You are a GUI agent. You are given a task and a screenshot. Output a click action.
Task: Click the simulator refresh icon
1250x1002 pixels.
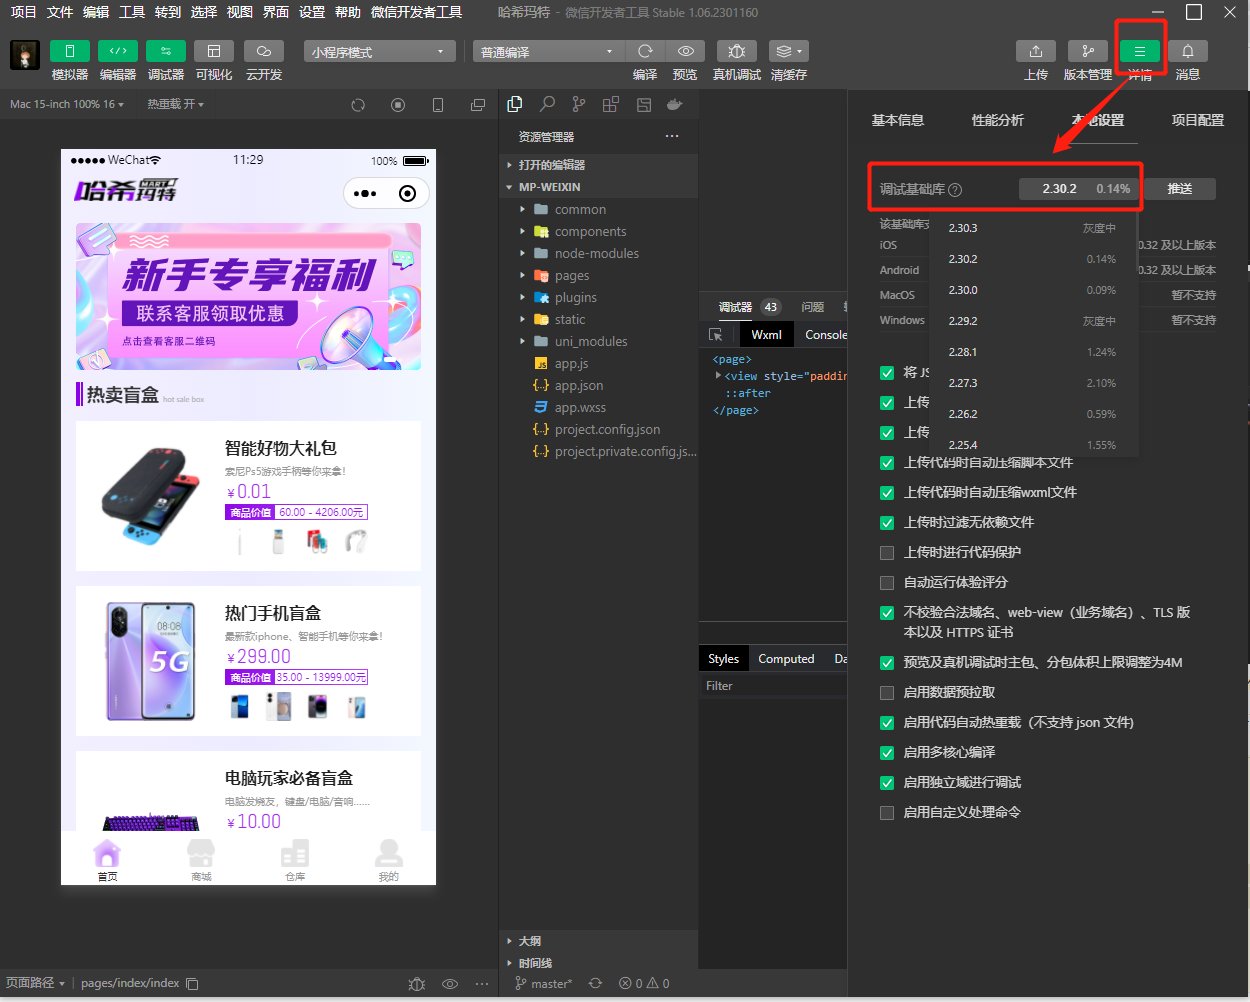358,105
